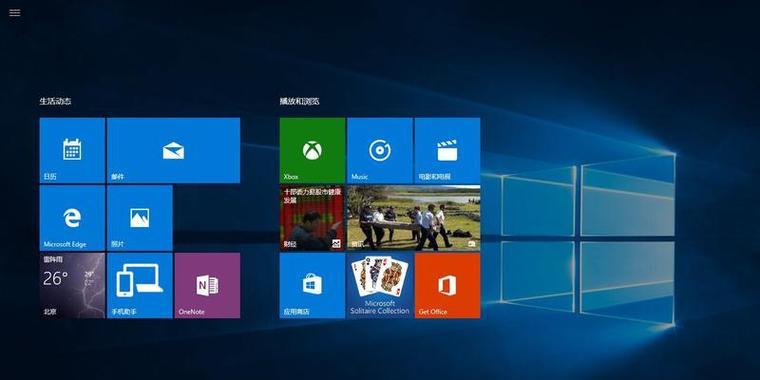
Task: Open the Mail tile
Action: 173,150
